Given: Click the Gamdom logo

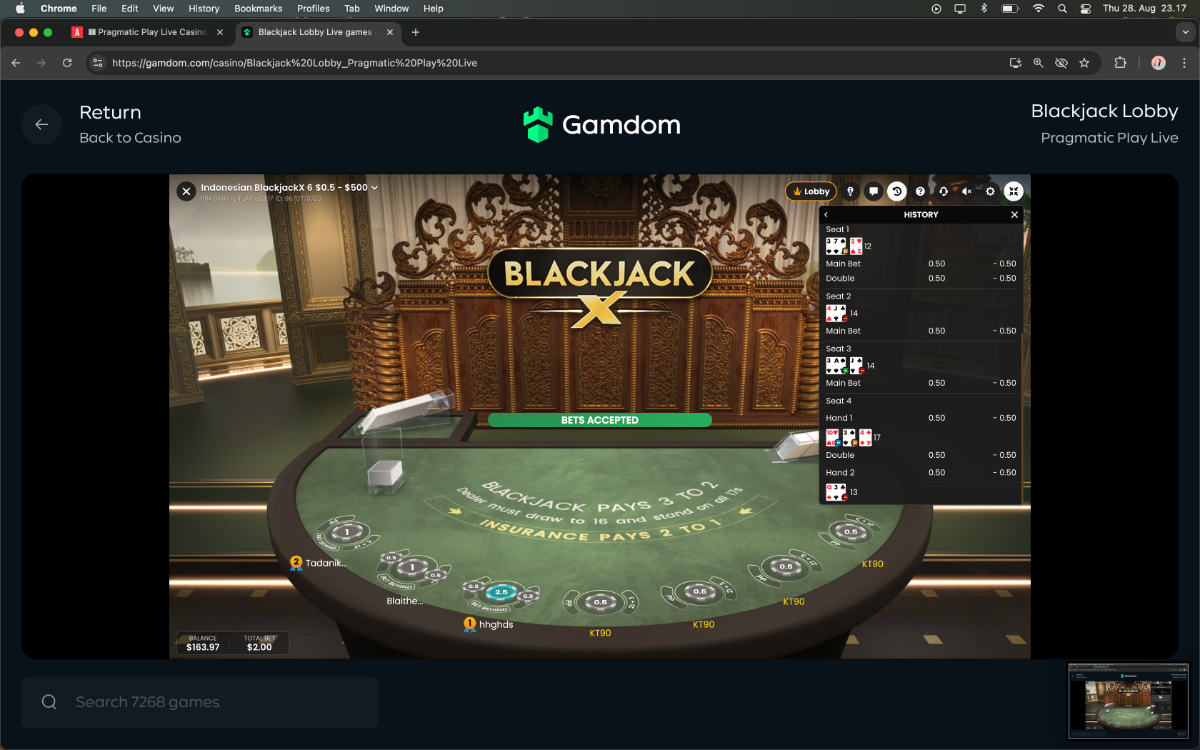Looking at the screenshot, I should pos(602,125).
